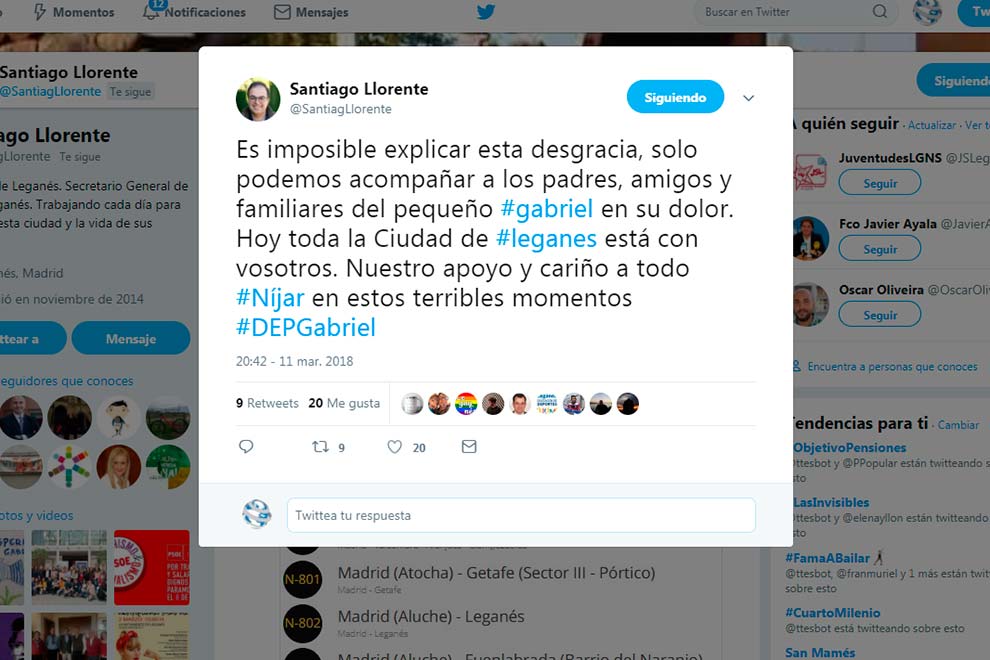The height and width of the screenshot is (660, 990).
Task: Open the rainbow-colored liker avatar
Action: (x=466, y=404)
